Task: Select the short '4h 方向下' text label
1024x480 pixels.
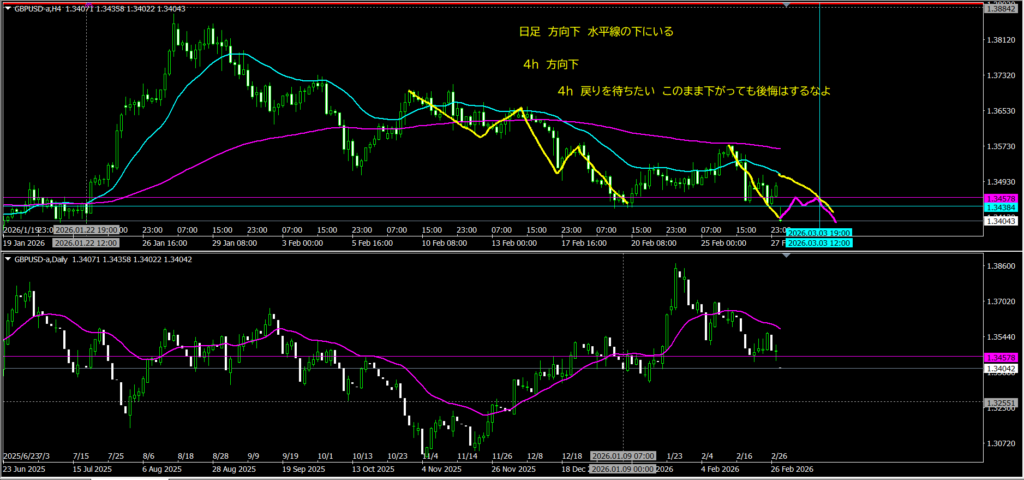Action: tap(551, 64)
